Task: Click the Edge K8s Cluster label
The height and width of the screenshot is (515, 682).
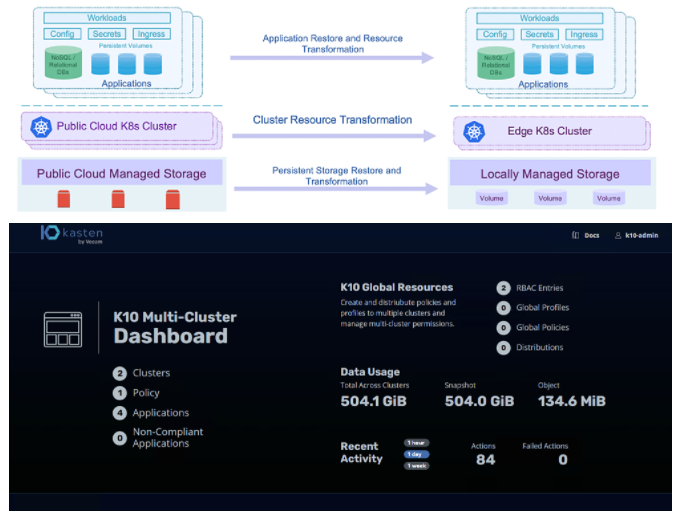Action: pos(549,131)
